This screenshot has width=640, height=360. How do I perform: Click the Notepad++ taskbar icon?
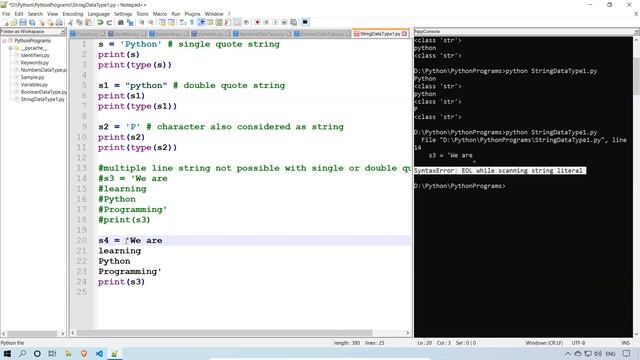pos(114,354)
